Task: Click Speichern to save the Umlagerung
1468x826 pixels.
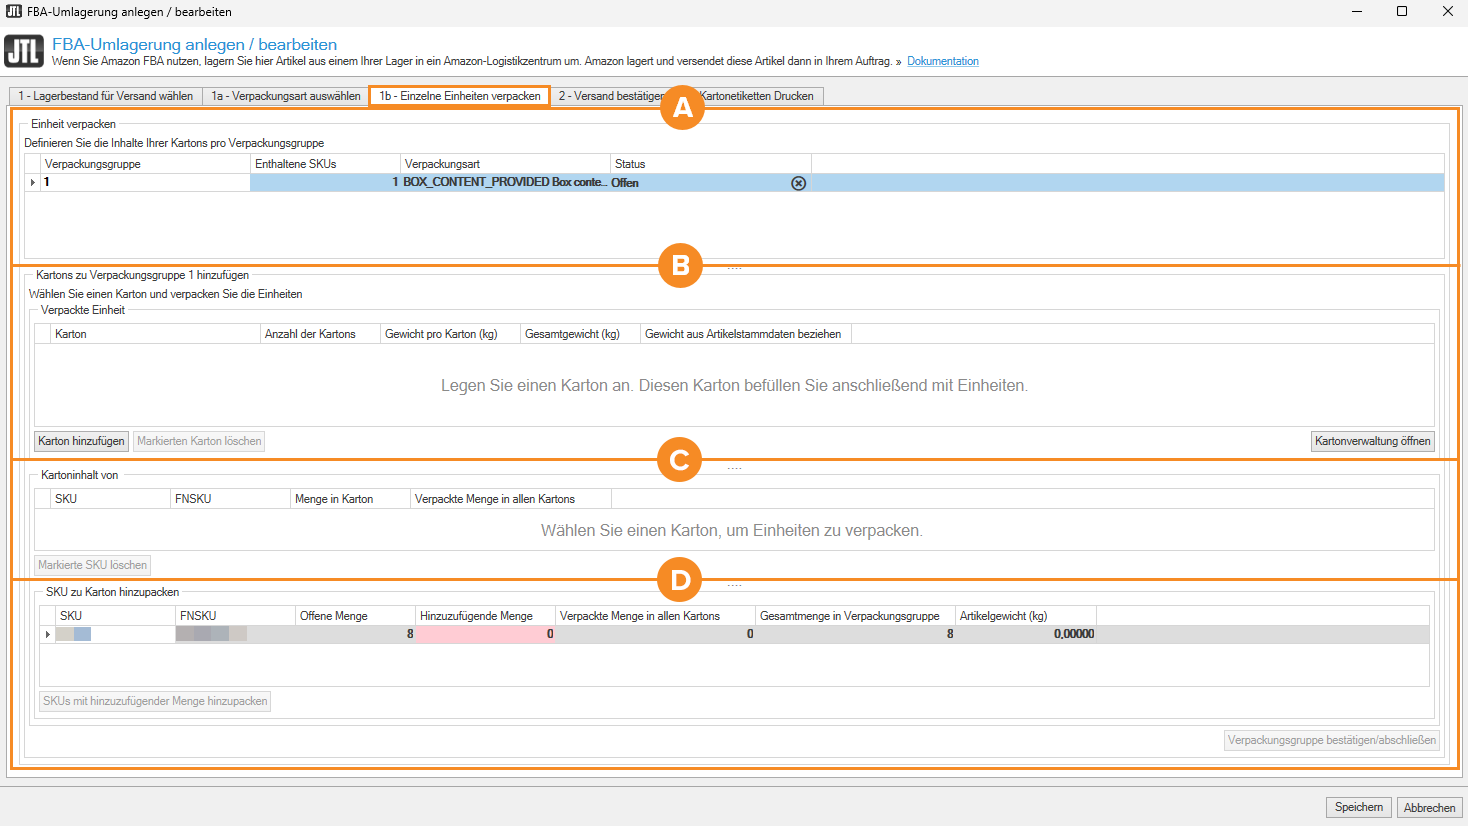Action: [1358, 807]
